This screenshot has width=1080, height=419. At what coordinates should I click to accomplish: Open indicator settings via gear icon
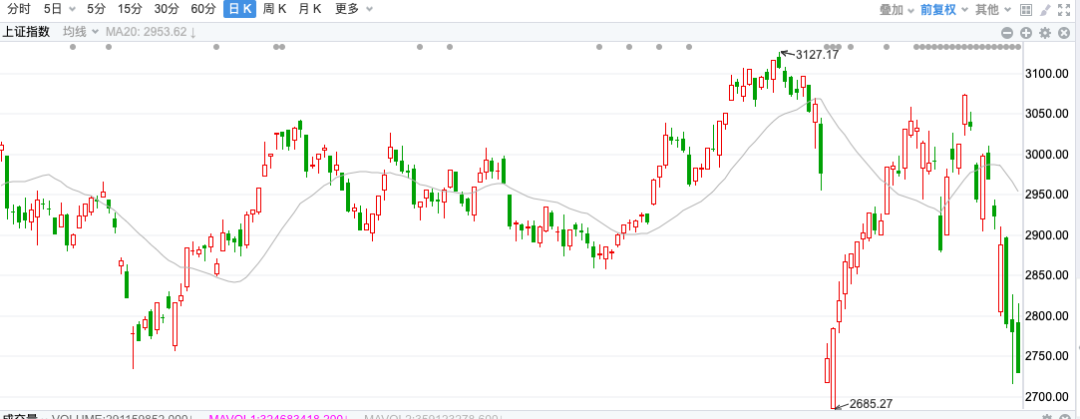click(x=1045, y=32)
